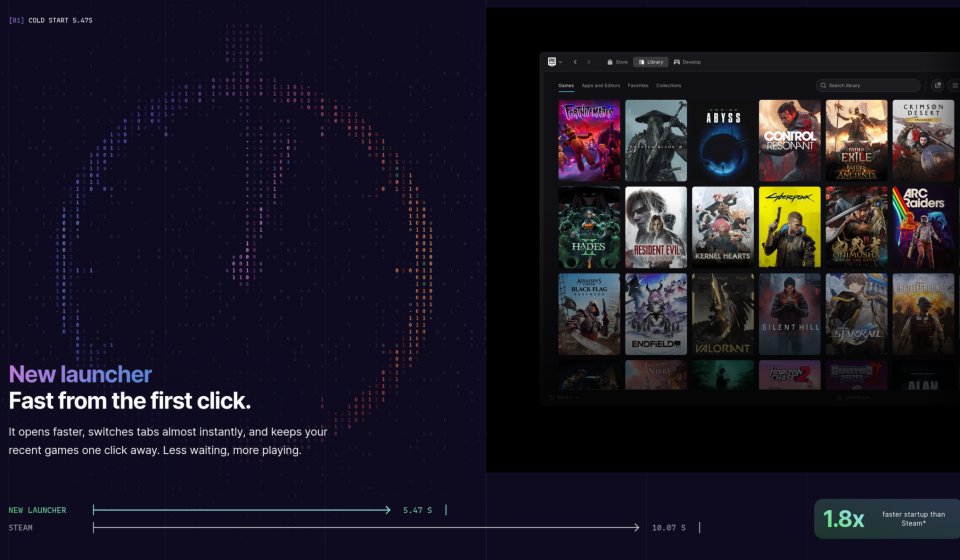Select the Path of Exile cover
960x560 pixels.
857,141
